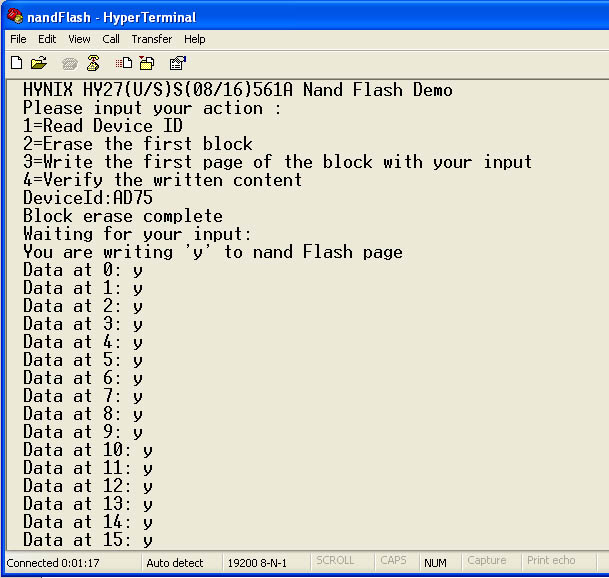
Task: Click the 'nandFlash - HyperTerminal' window title
Action: pos(111,17)
